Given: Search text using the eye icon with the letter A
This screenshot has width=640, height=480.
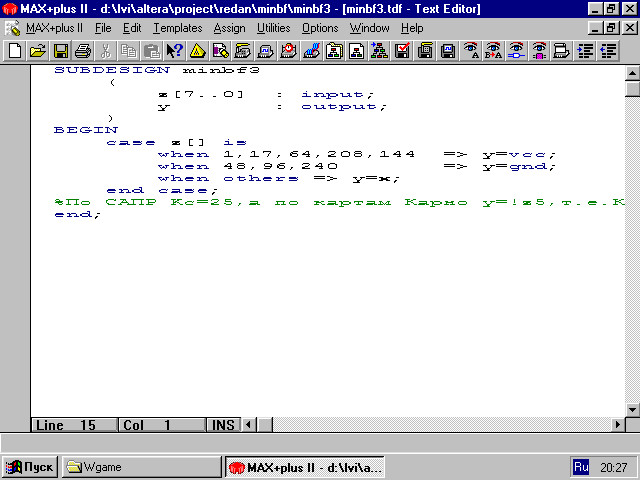Looking at the screenshot, I should [471, 51].
